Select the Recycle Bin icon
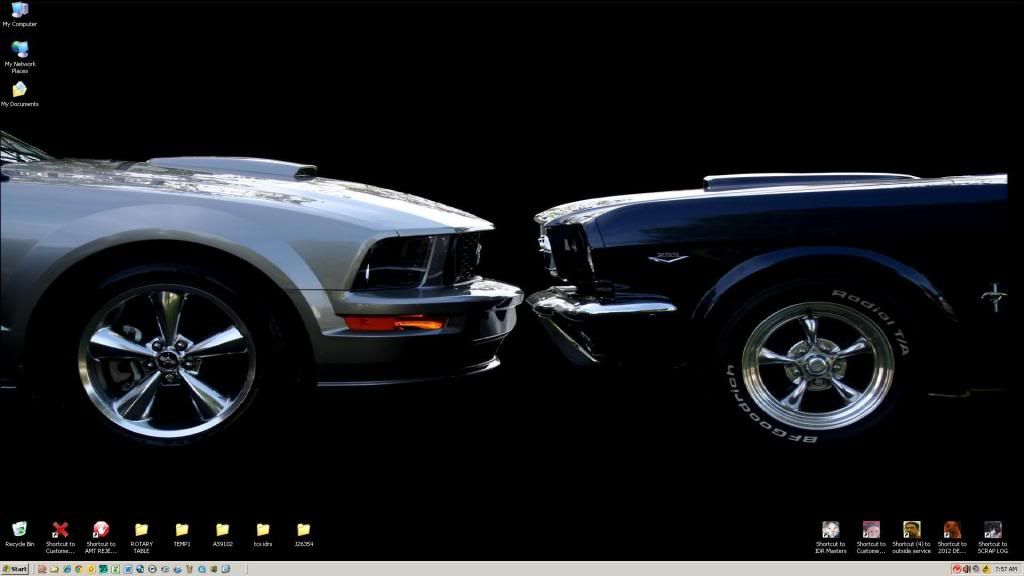This screenshot has width=1024, height=576. click(20, 534)
